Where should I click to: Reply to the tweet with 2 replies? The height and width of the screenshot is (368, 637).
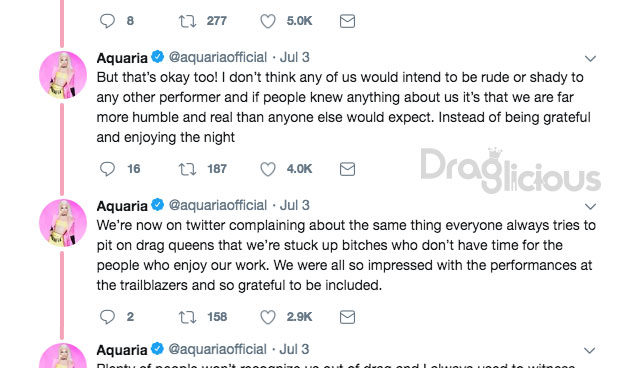click(x=107, y=317)
